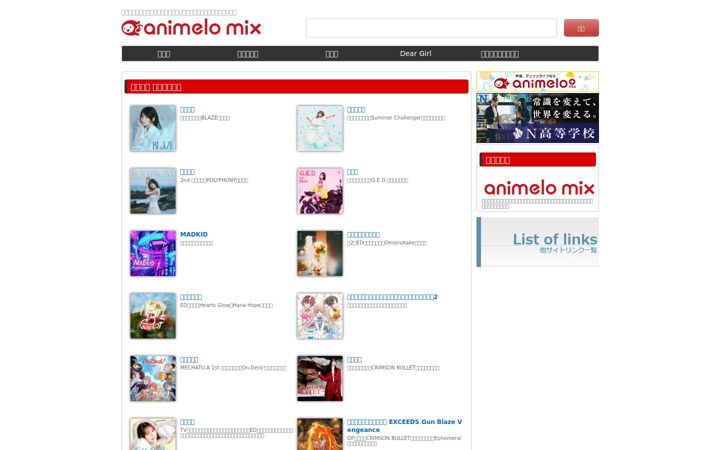Viewport: 720px width, 450px height.
Task: Open the Q.E.D. motorcycle cover thumbnail
Action: [320, 191]
